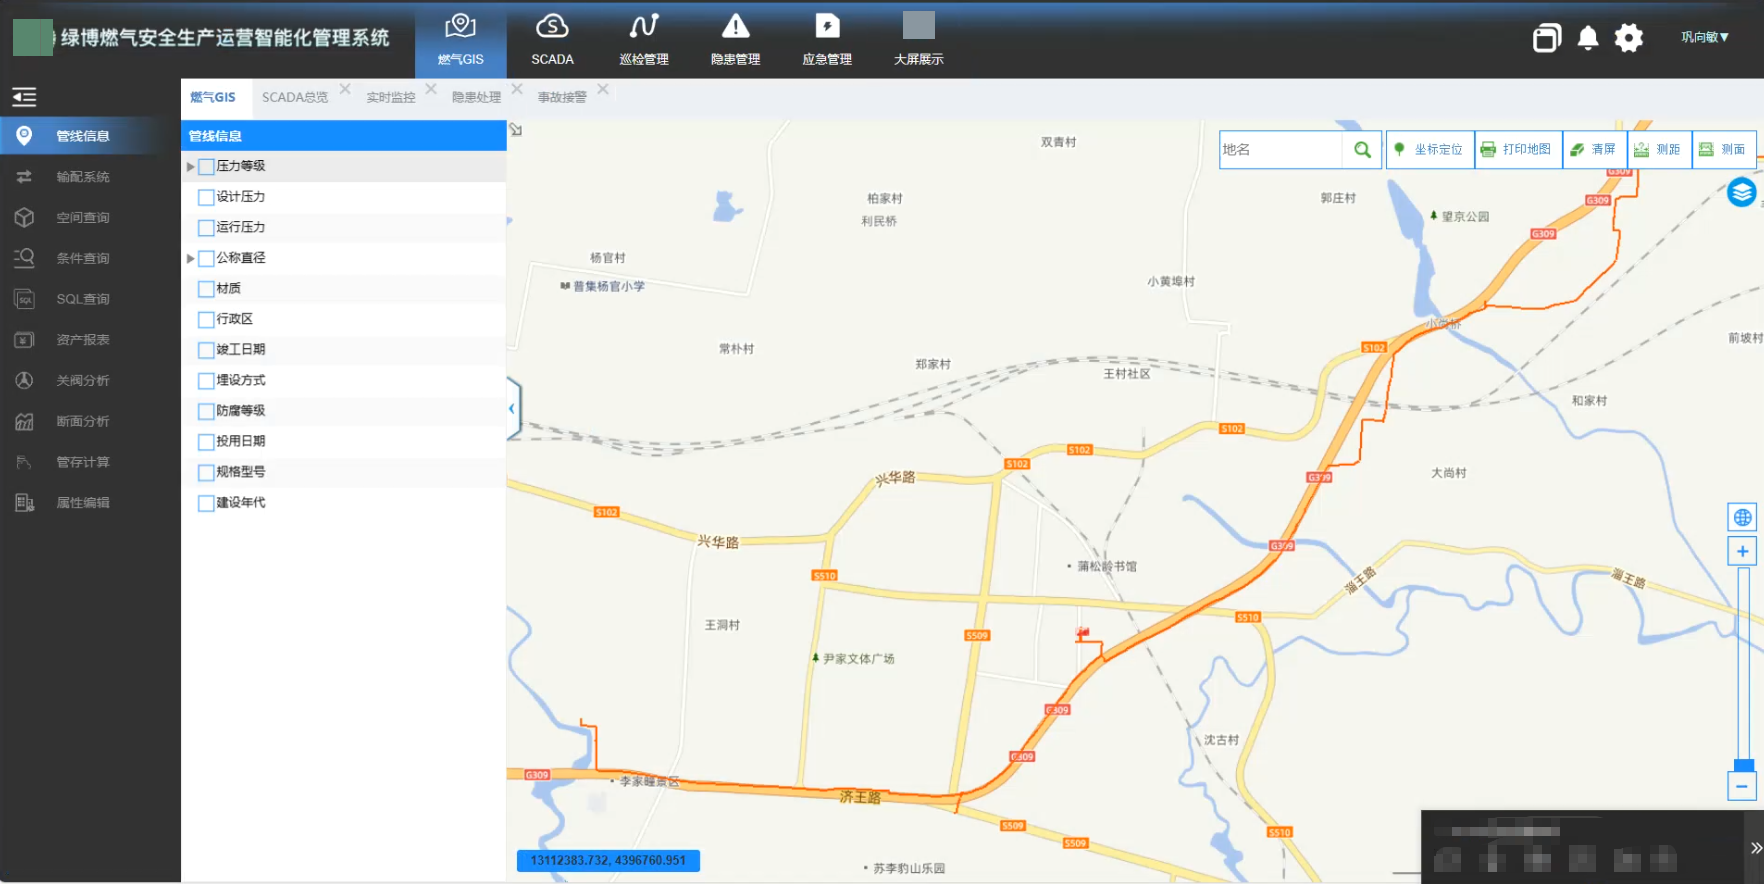Viewport: 1764px width, 884px height.
Task: Open the user account dropdown
Action: pos(1704,38)
